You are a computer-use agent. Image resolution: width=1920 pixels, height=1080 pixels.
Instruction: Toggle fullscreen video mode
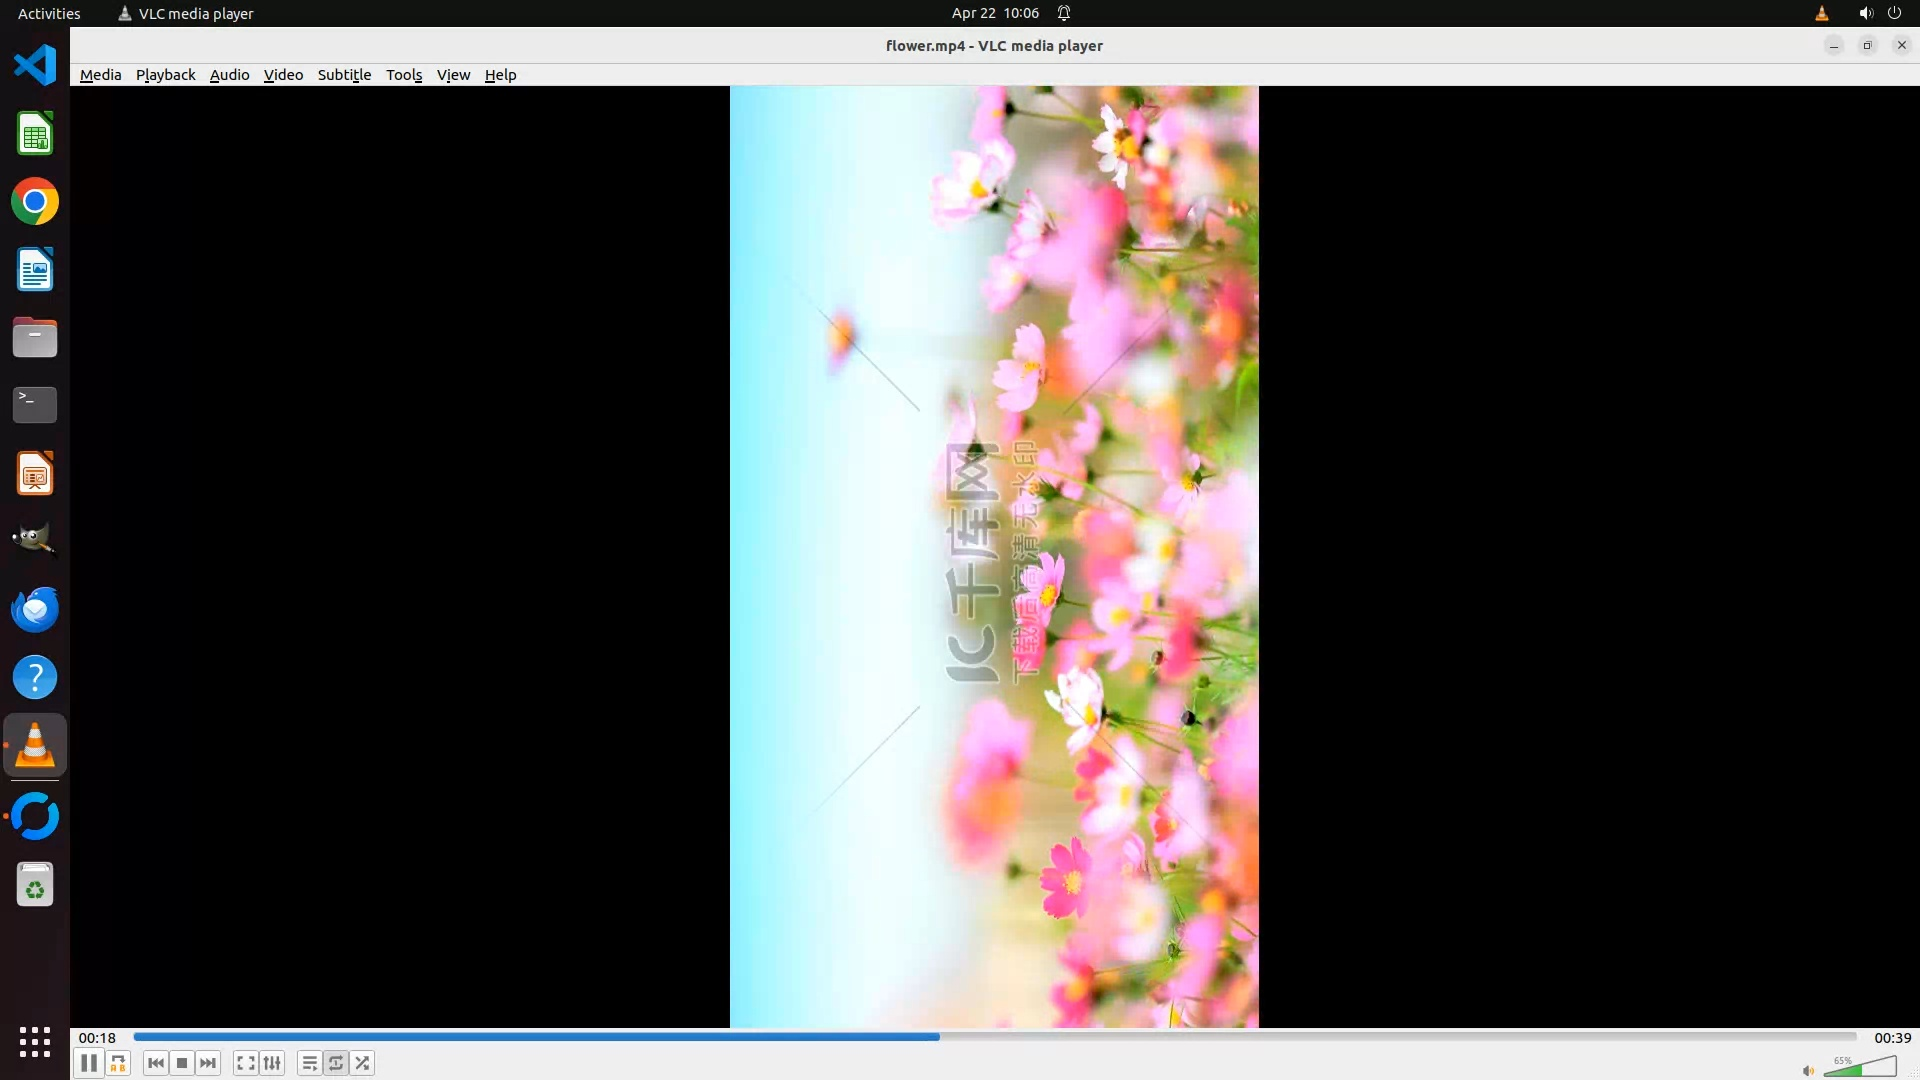pyautogui.click(x=245, y=1063)
